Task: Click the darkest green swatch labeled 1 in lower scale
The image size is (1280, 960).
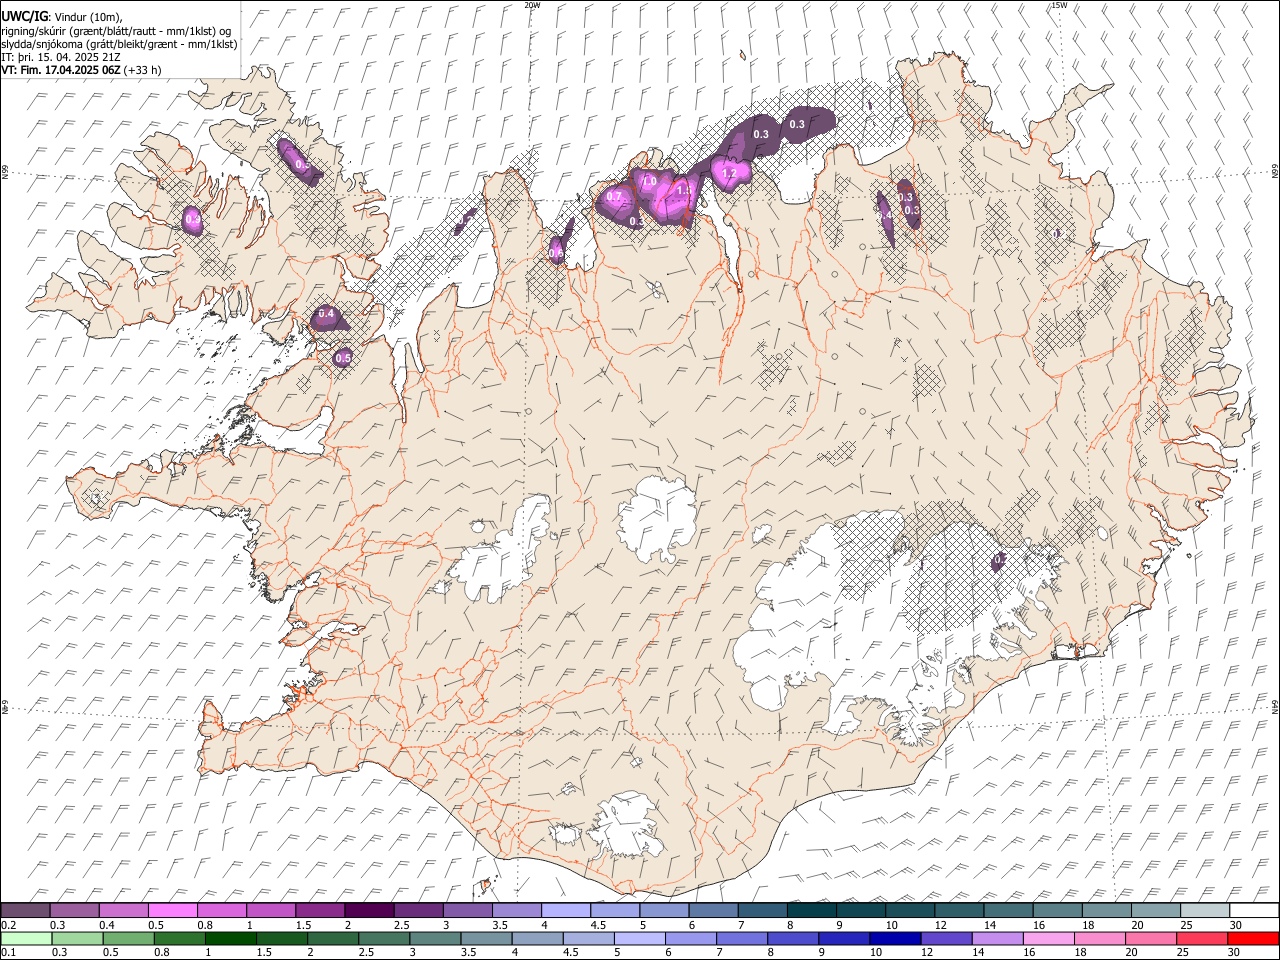Action: click(231, 938)
